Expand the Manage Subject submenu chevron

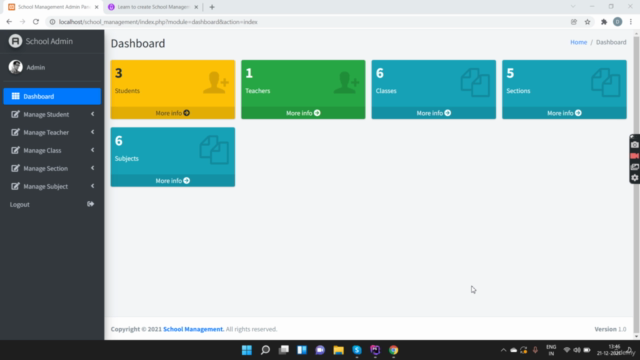(x=93, y=186)
